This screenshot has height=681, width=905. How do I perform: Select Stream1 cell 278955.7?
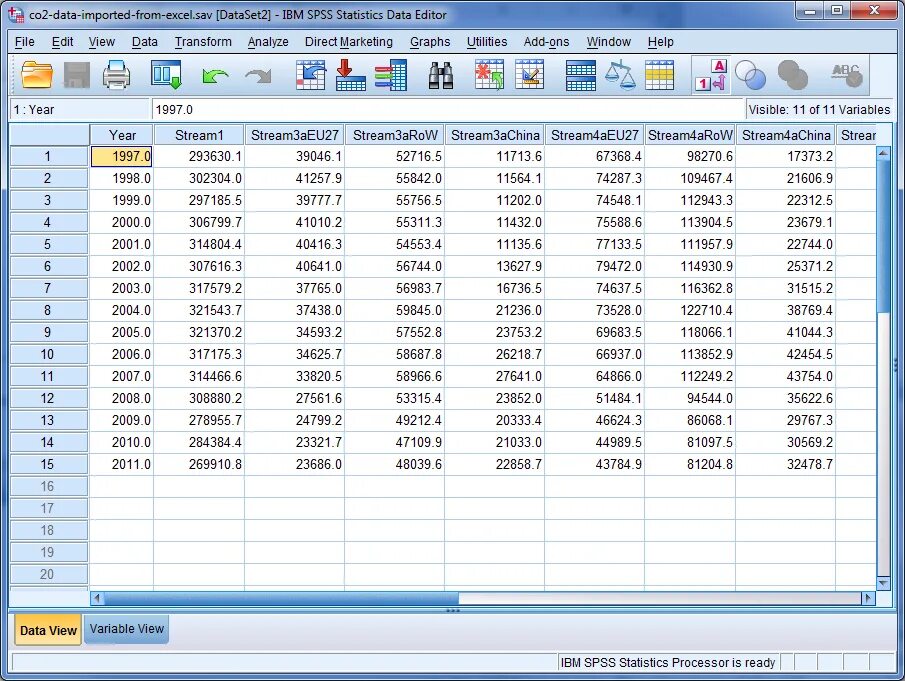coord(199,420)
